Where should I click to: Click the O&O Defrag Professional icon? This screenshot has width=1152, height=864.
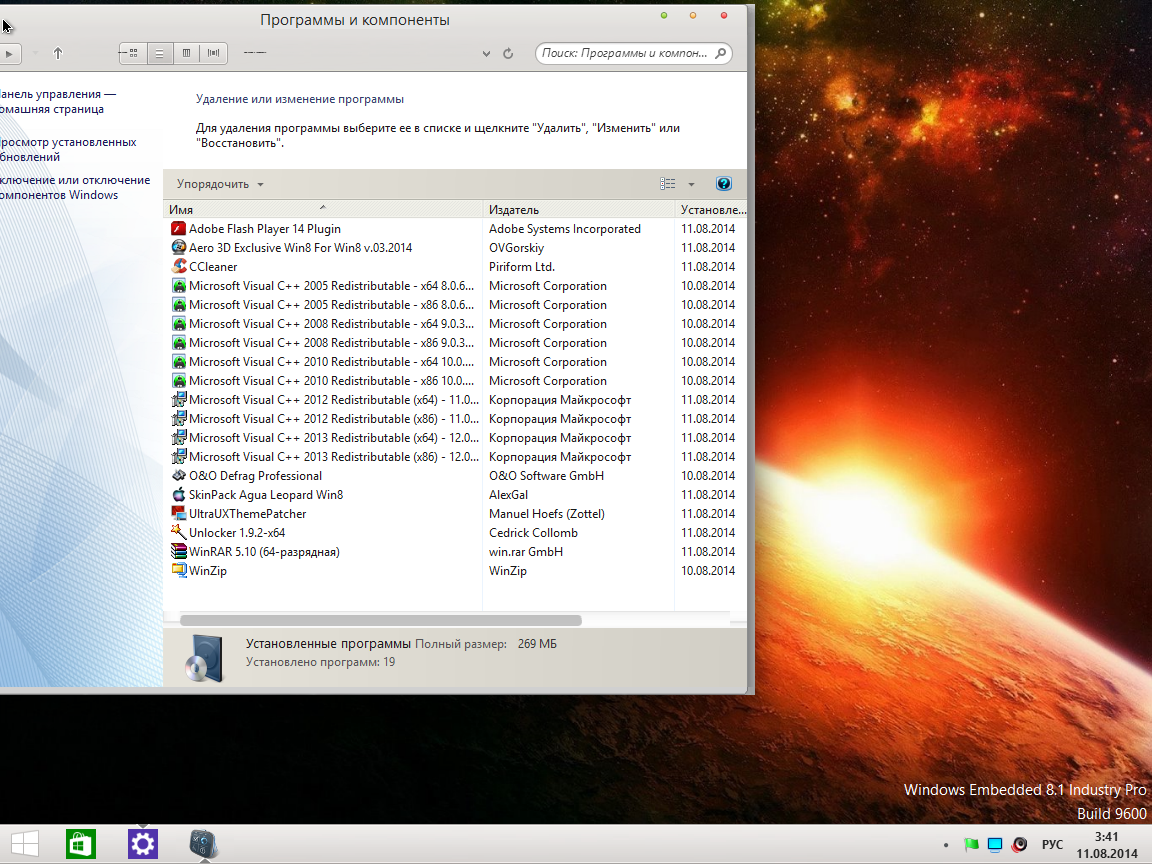179,475
